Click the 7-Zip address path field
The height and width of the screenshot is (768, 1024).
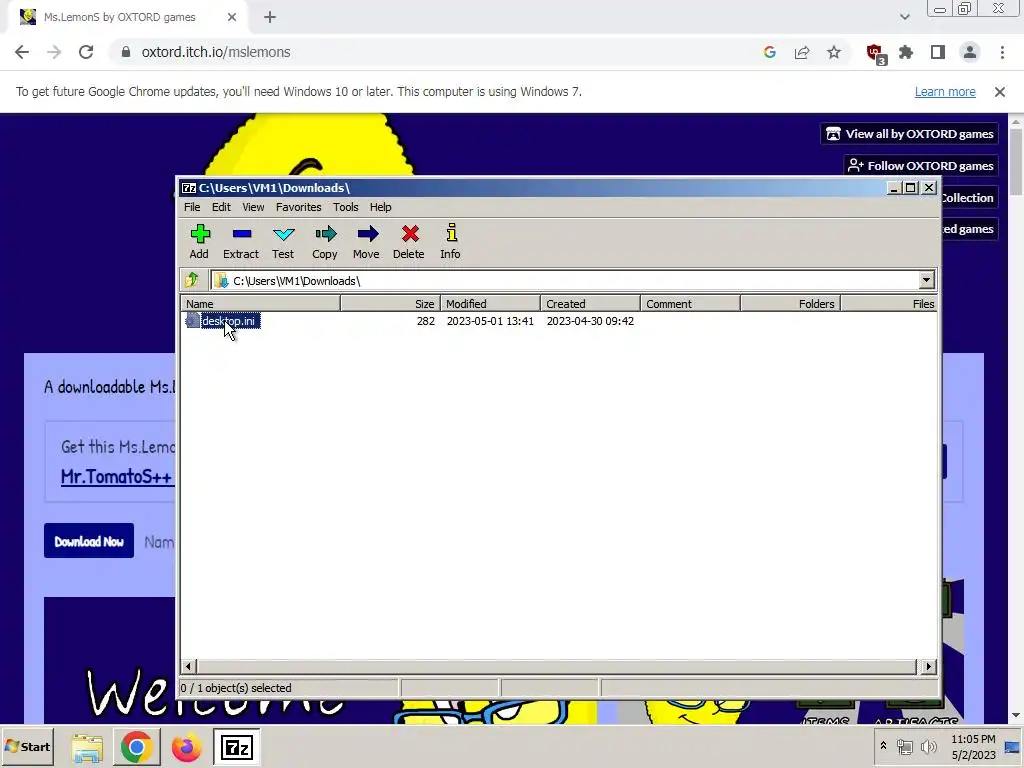565,280
